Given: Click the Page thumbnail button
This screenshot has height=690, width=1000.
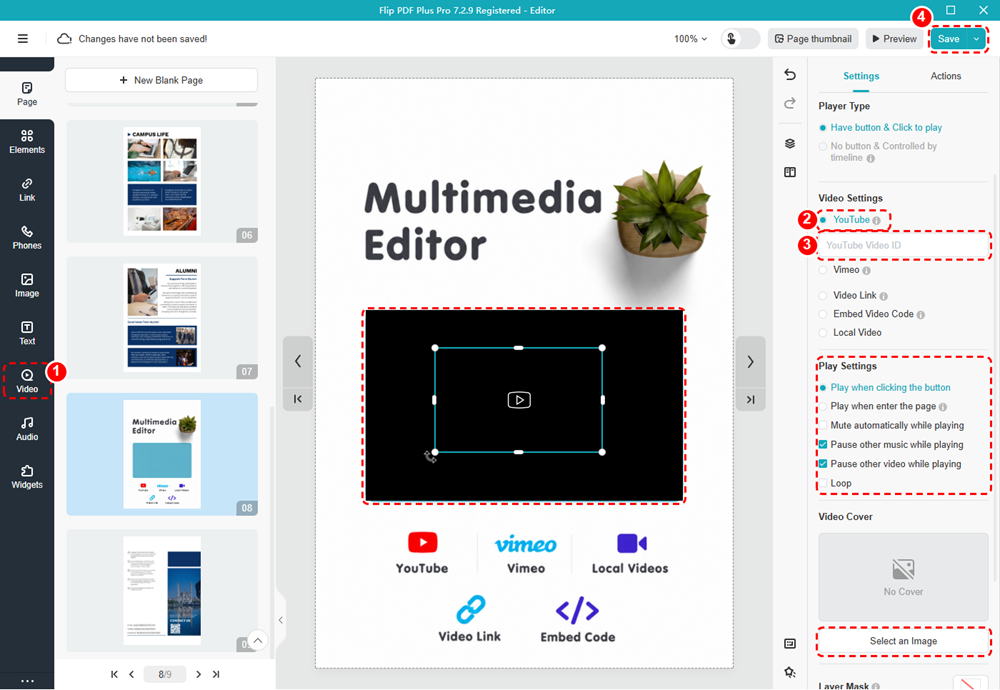Looking at the screenshot, I should click(813, 39).
